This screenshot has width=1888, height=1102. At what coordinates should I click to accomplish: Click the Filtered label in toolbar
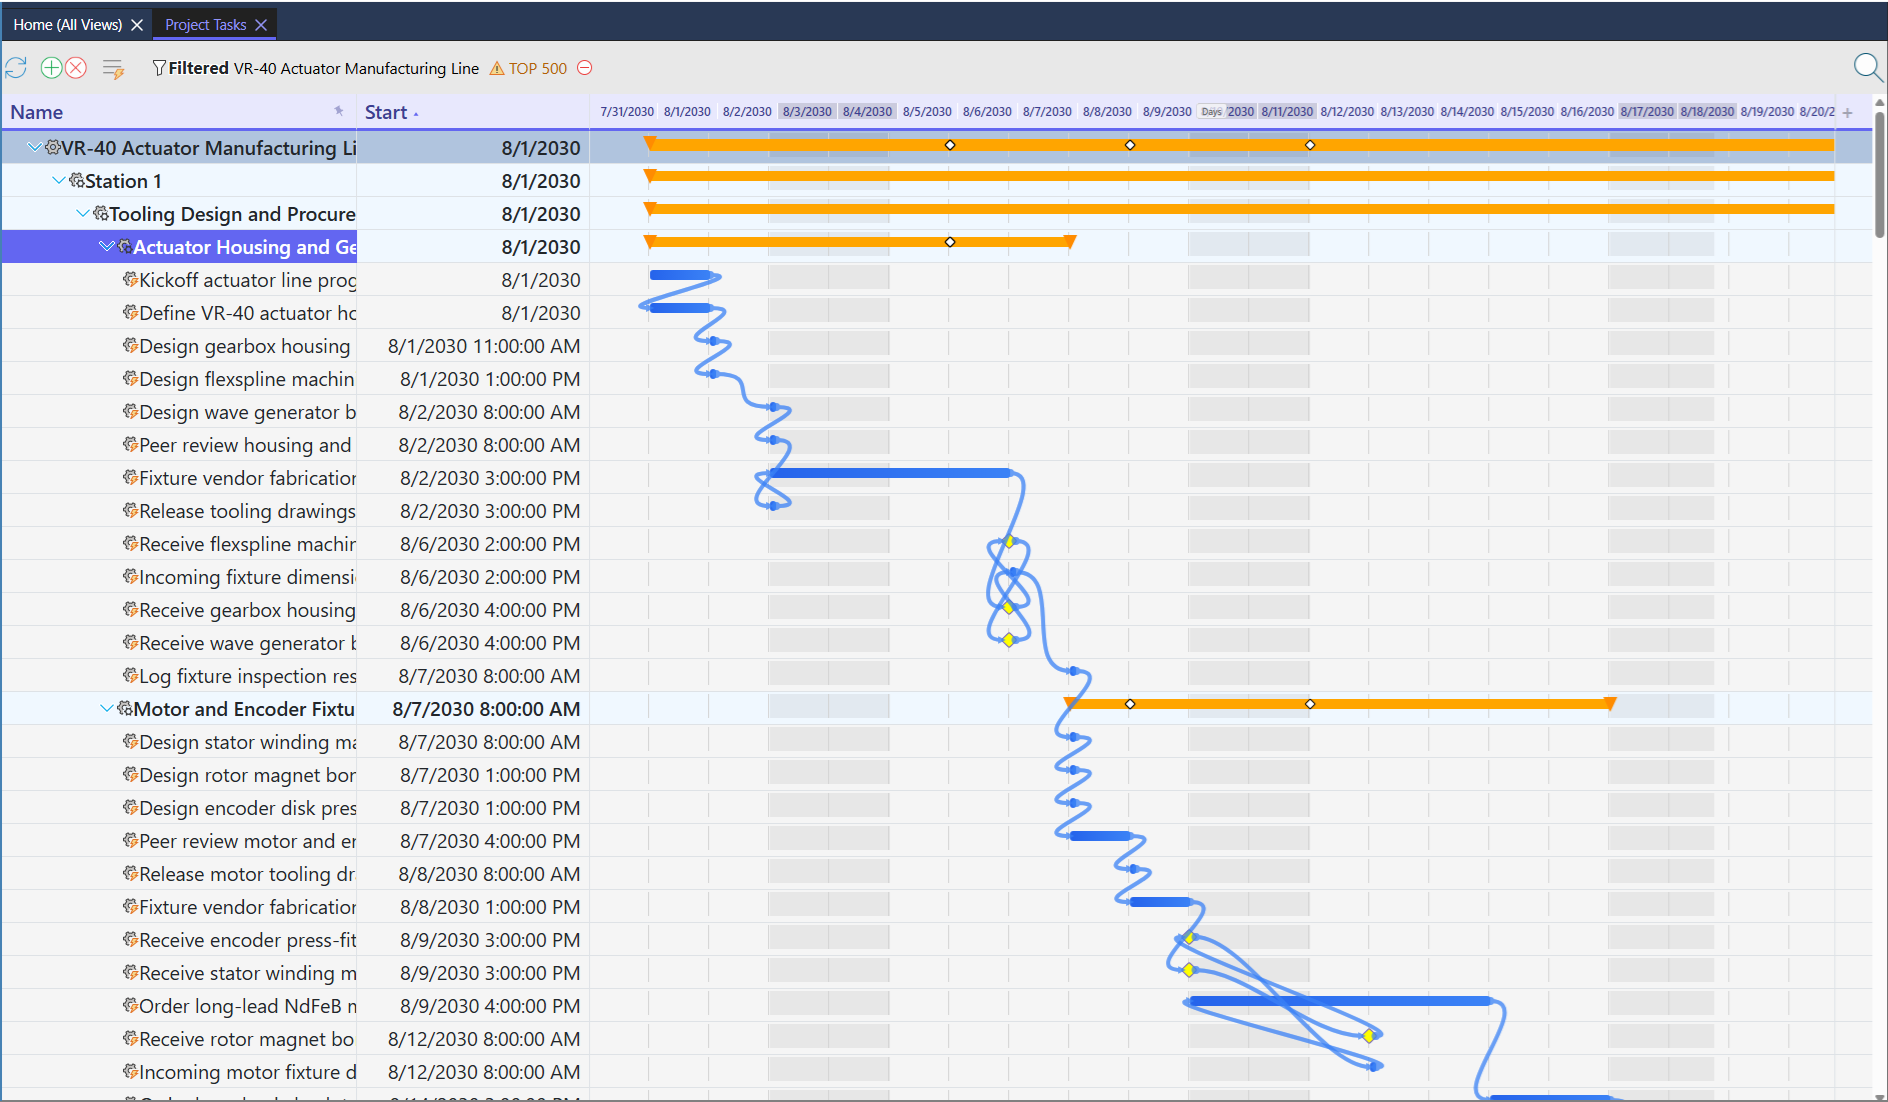(198, 68)
